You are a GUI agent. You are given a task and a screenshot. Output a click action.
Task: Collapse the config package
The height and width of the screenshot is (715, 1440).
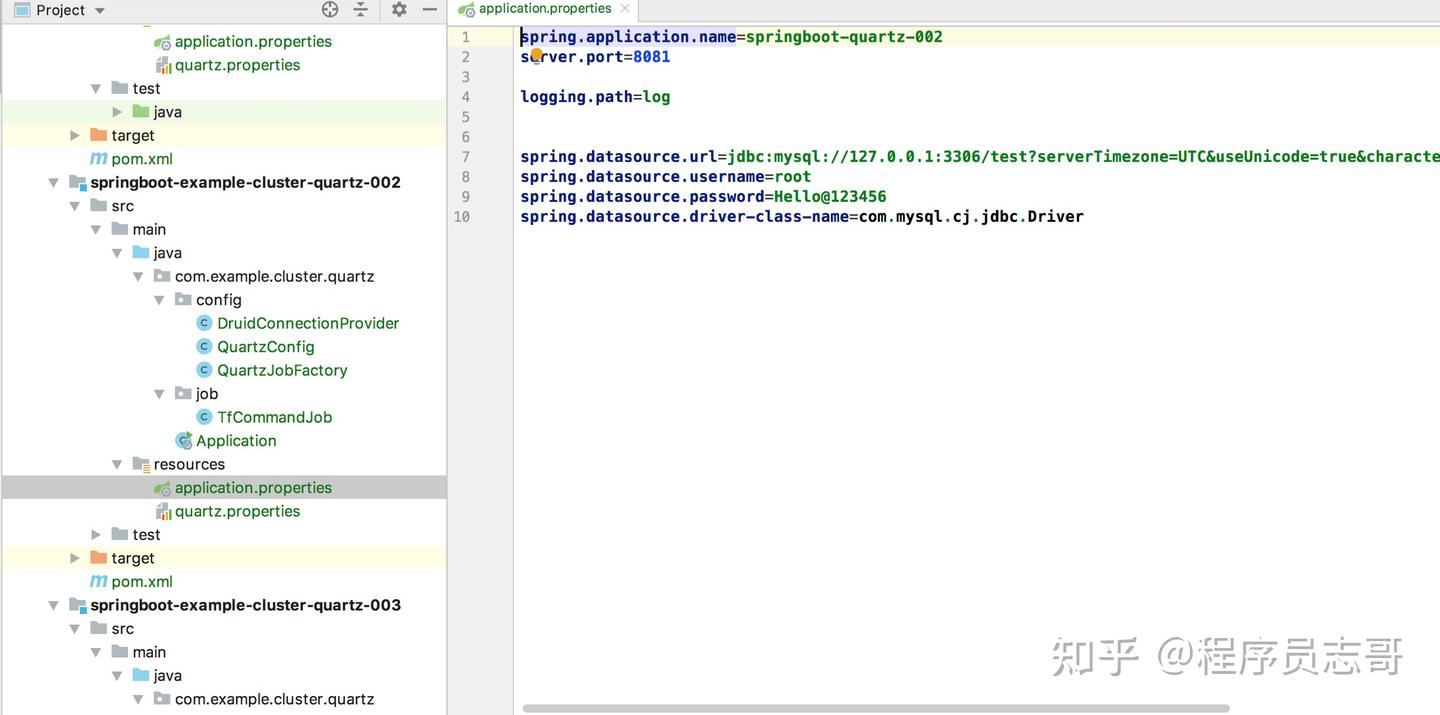160,300
